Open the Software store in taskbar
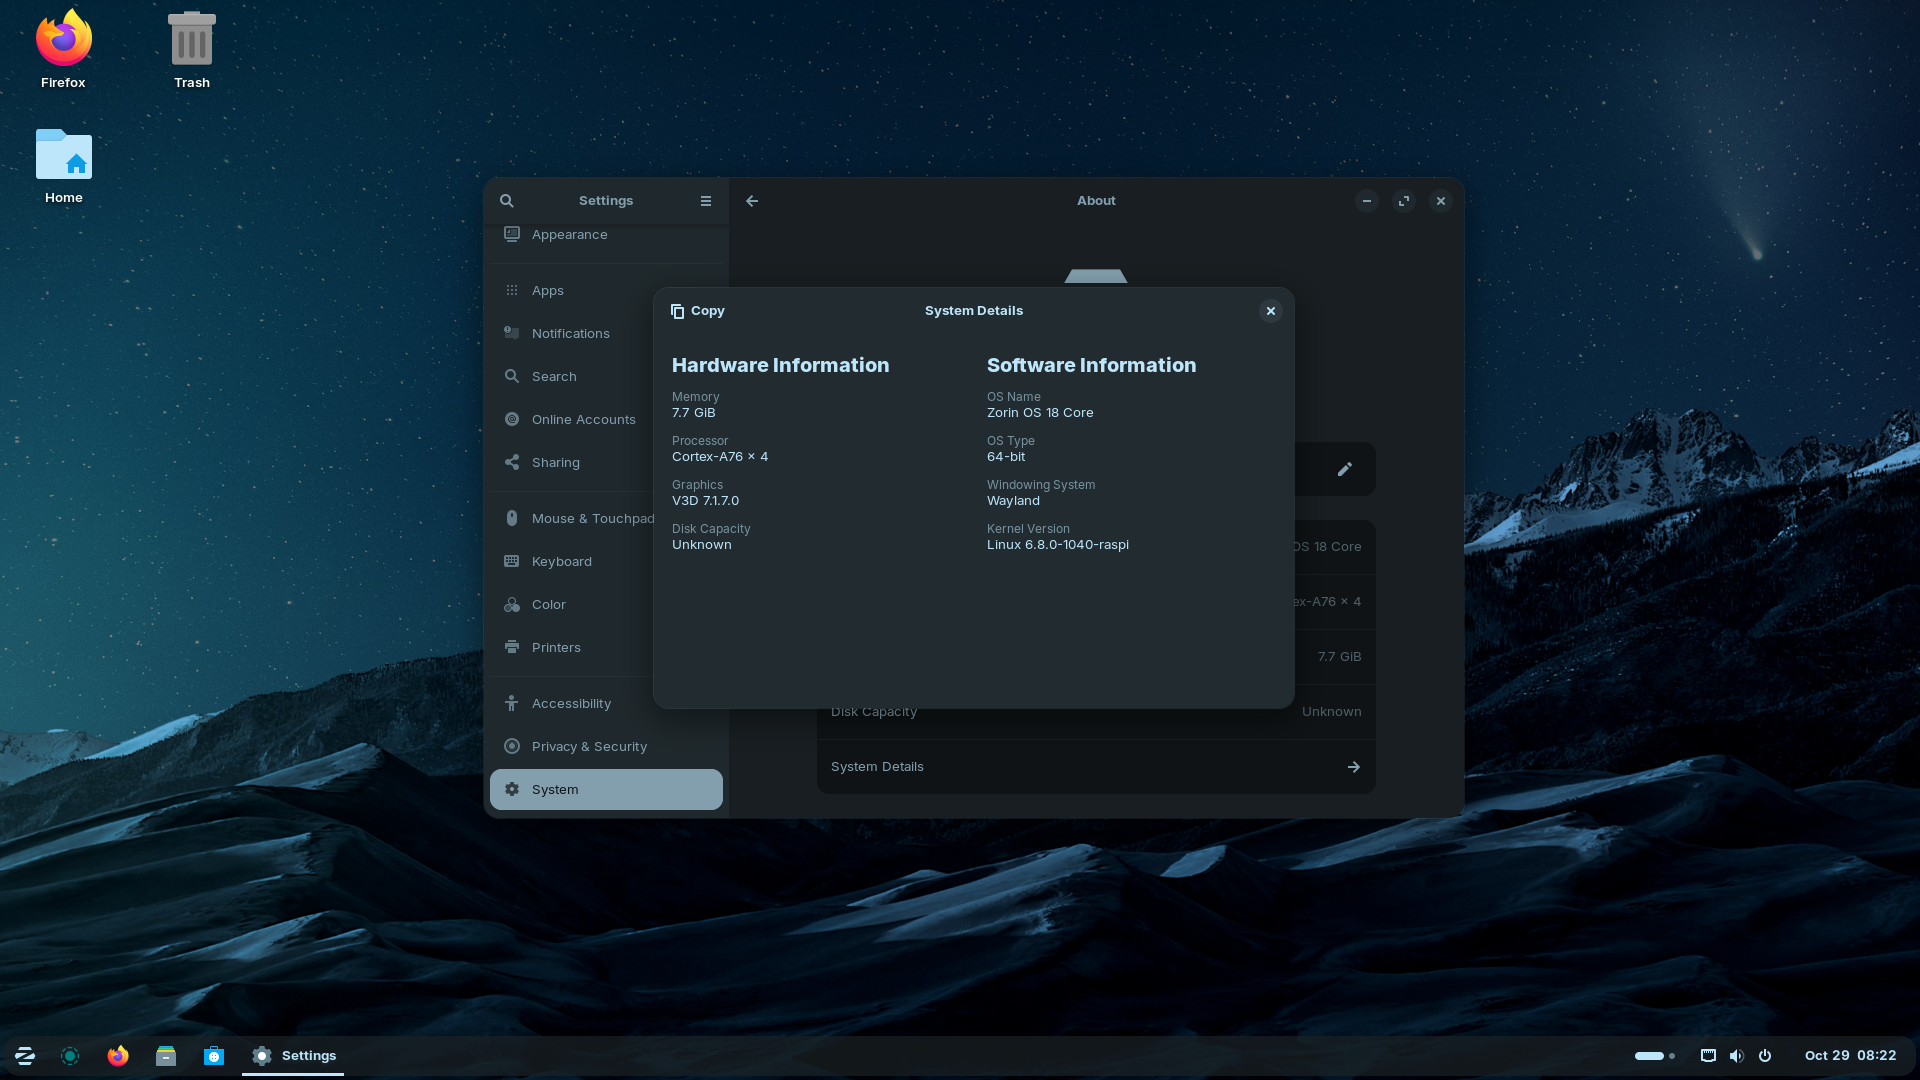The width and height of the screenshot is (1920, 1080). [x=214, y=1056]
